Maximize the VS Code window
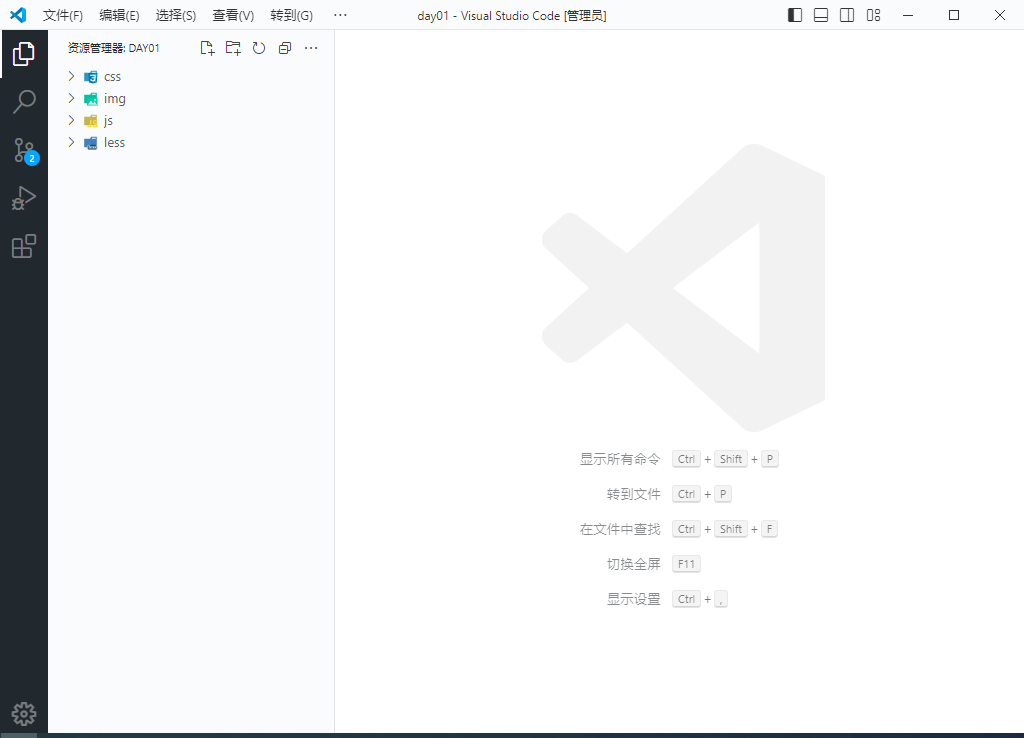 954,15
